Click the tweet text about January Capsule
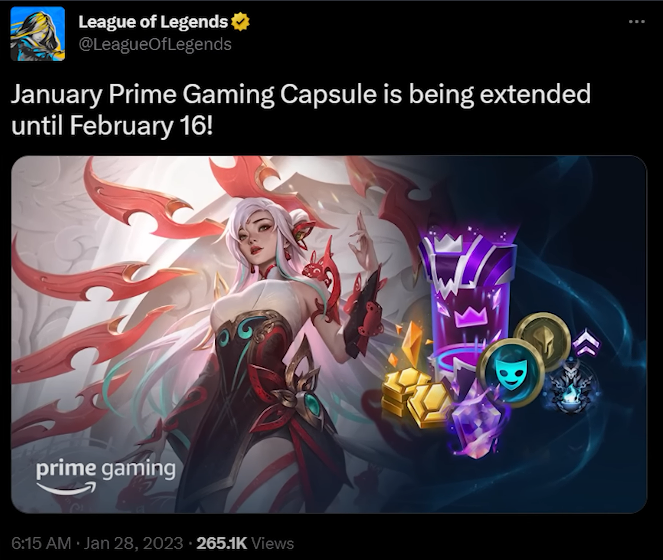663x560 pixels. click(x=301, y=110)
